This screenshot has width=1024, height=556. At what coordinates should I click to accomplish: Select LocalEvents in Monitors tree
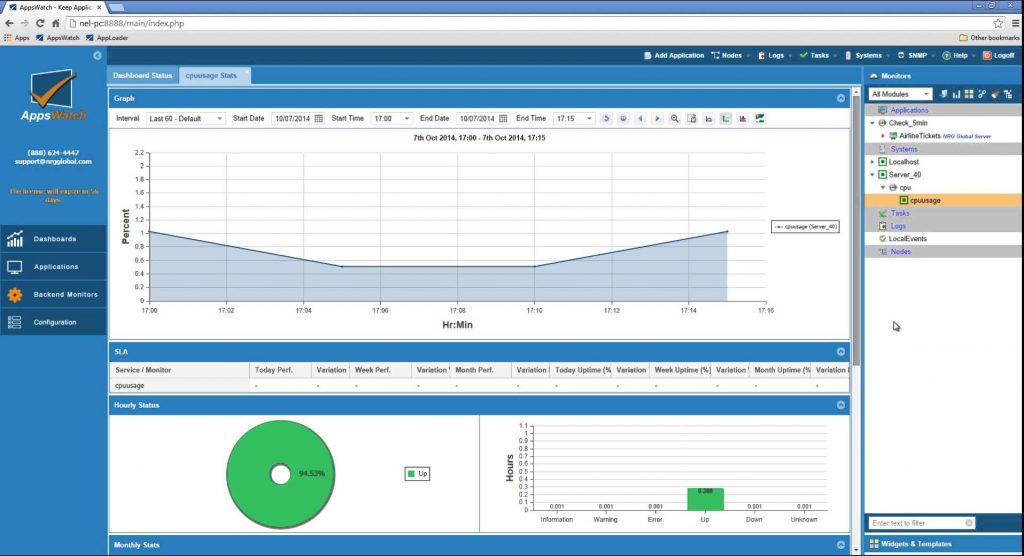907,238
